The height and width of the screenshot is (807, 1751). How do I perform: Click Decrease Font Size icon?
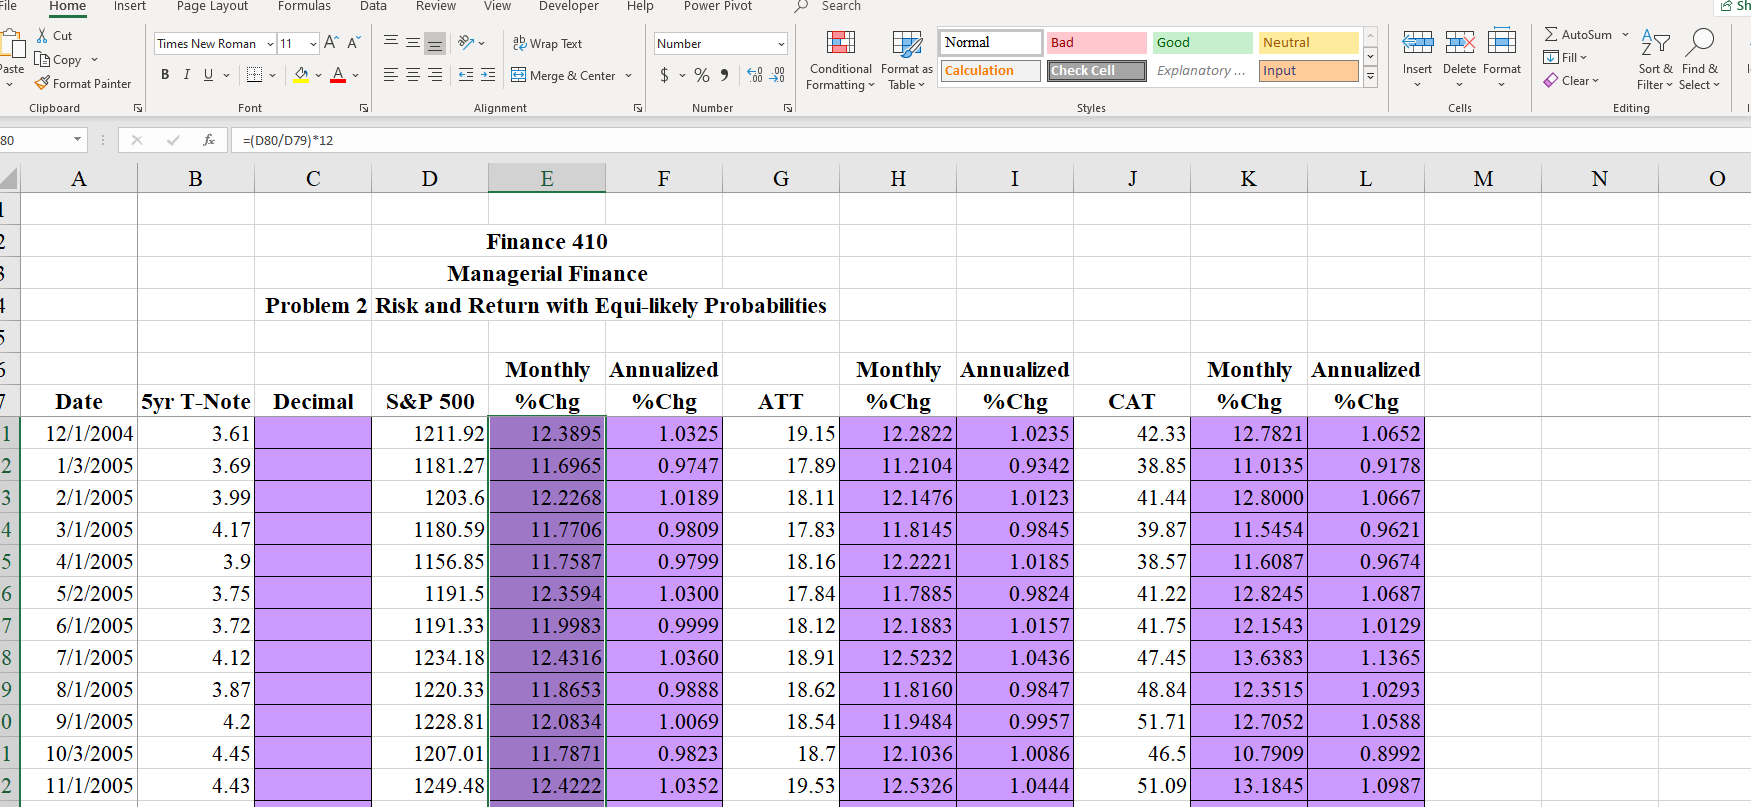[x=353, y=43]
